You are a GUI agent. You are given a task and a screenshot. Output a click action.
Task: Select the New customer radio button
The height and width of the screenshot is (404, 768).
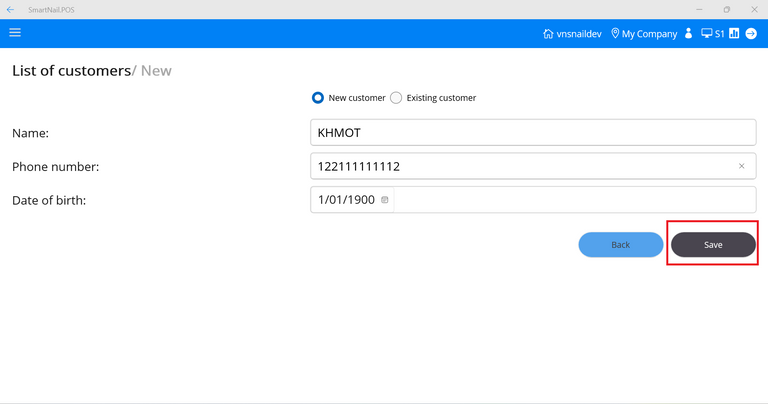318,98
